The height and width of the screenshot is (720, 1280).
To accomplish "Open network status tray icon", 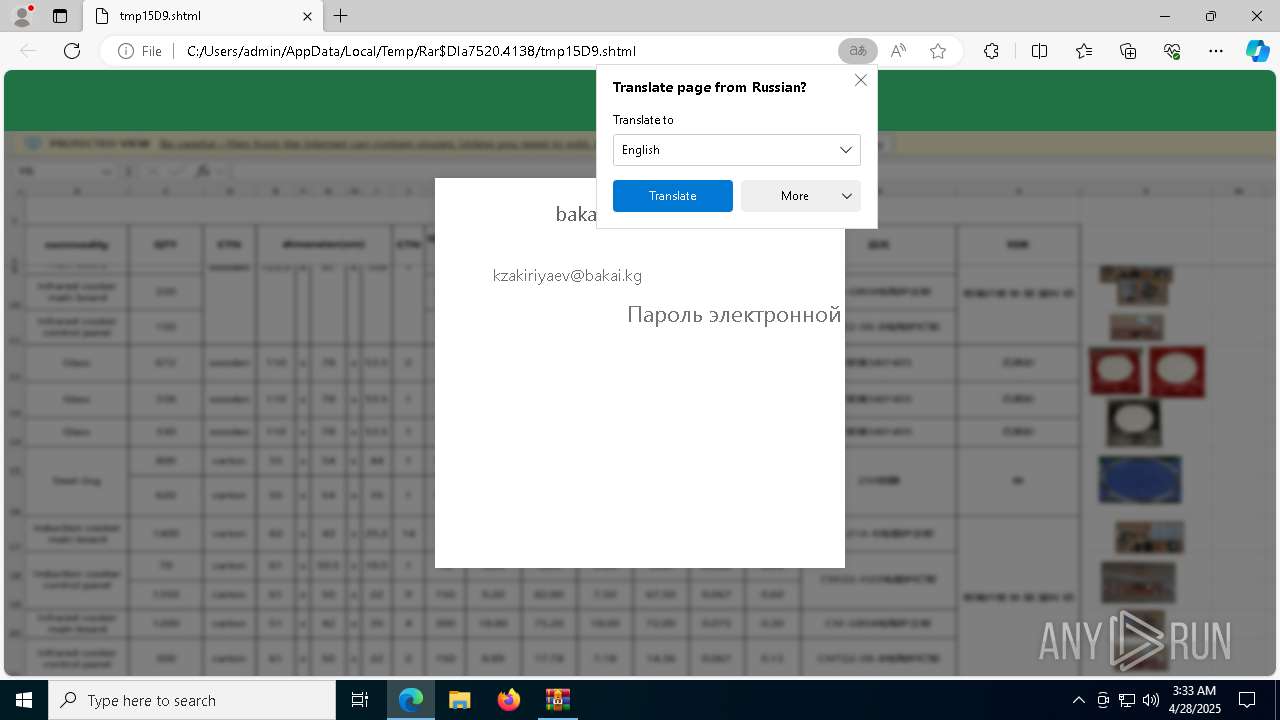I will click(x=1127, y=700).
